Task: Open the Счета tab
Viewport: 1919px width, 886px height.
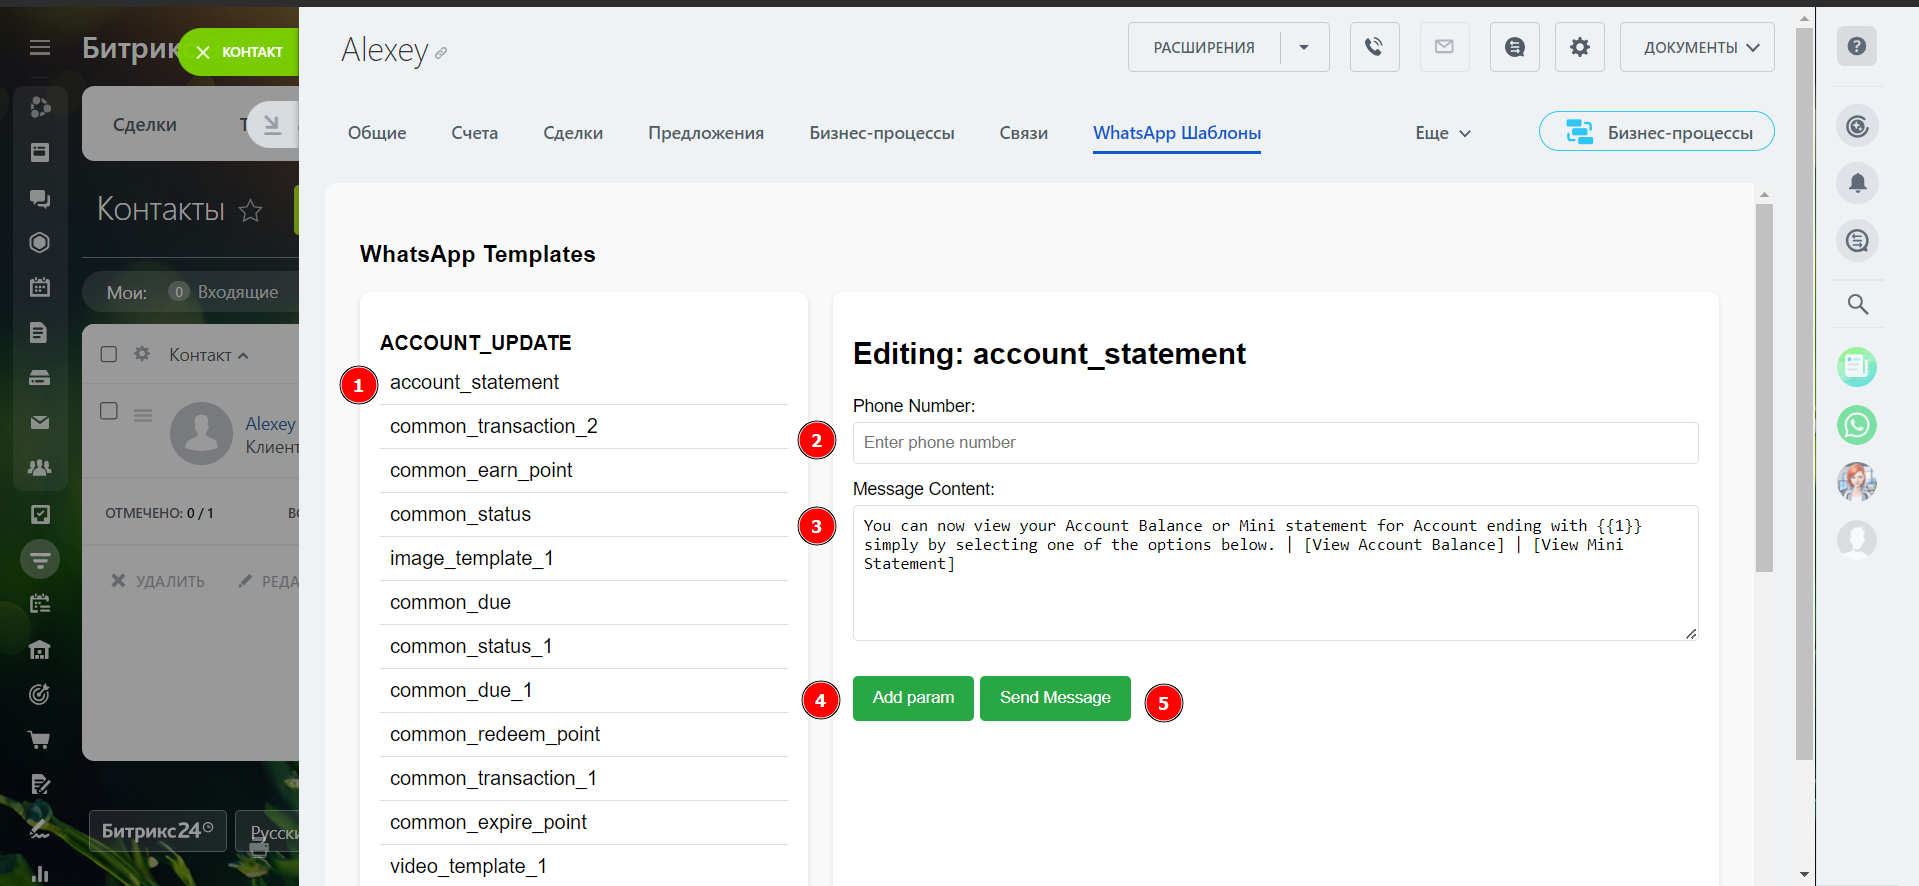Action: pos(474,133)
